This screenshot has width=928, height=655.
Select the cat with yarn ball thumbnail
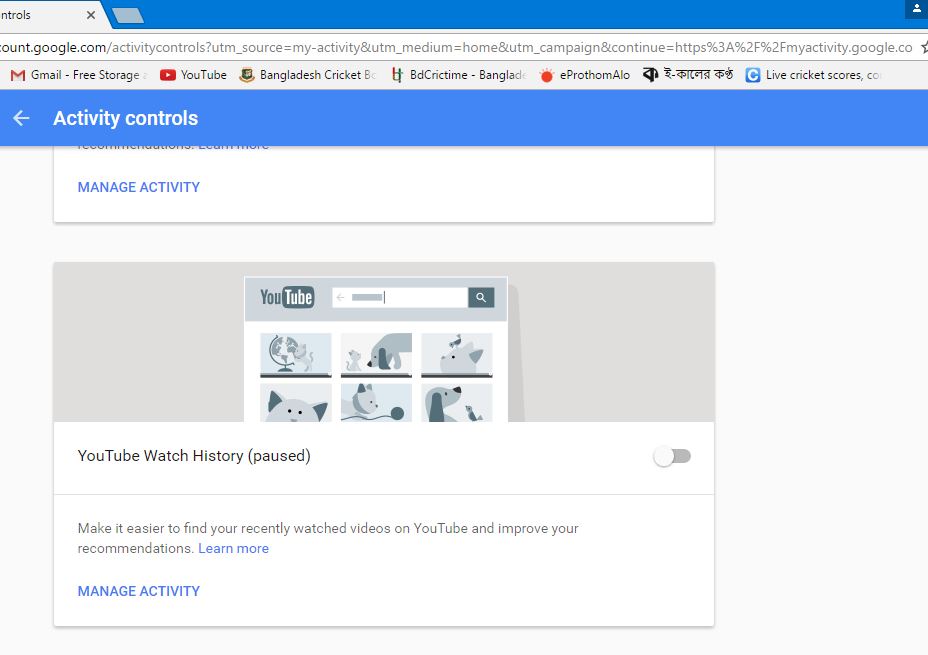coord(376,403)
